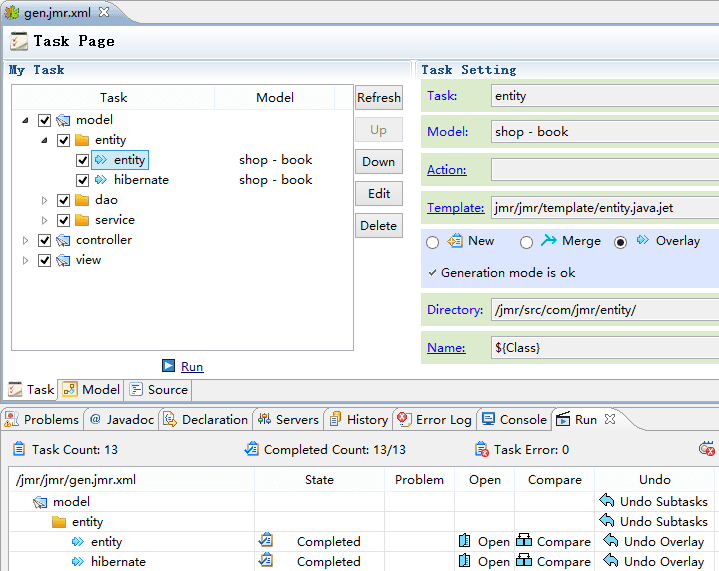Image resolution: width=719 pixels, height=571 pixels.
Task: Uncheck the service checkbox
Action: tap(63, 220)
